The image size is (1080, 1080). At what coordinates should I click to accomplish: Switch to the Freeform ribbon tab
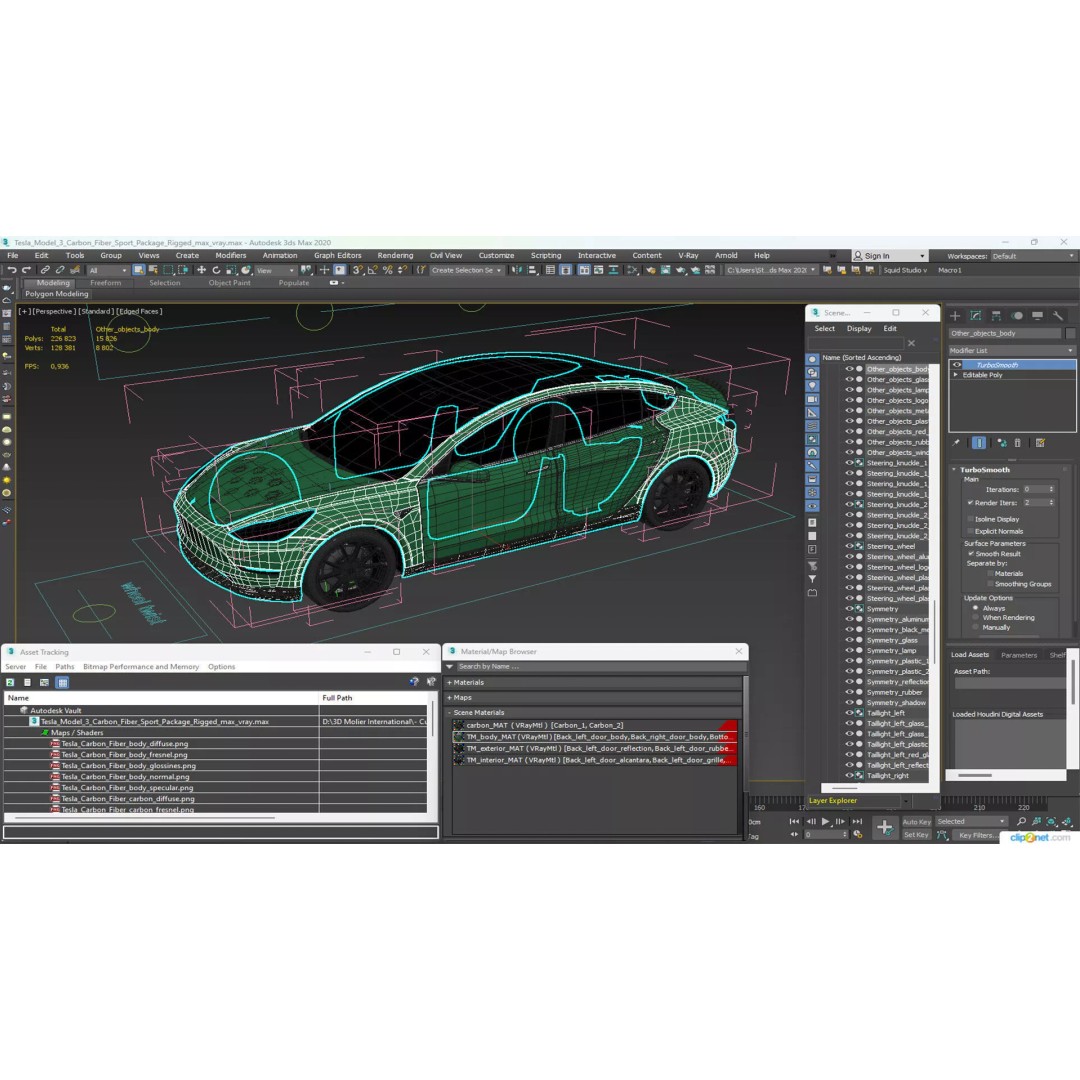pyautogui.click(x=105, y=283)
